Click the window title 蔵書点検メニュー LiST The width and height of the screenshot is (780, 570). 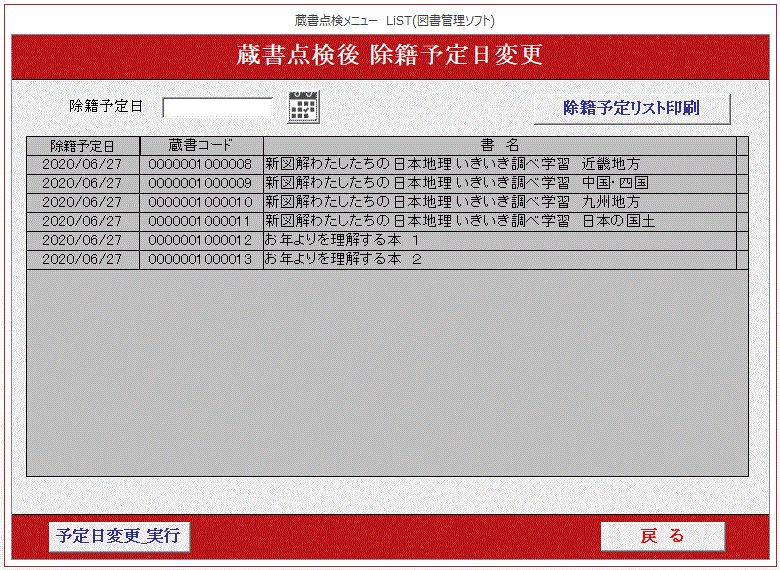point(394,21)
